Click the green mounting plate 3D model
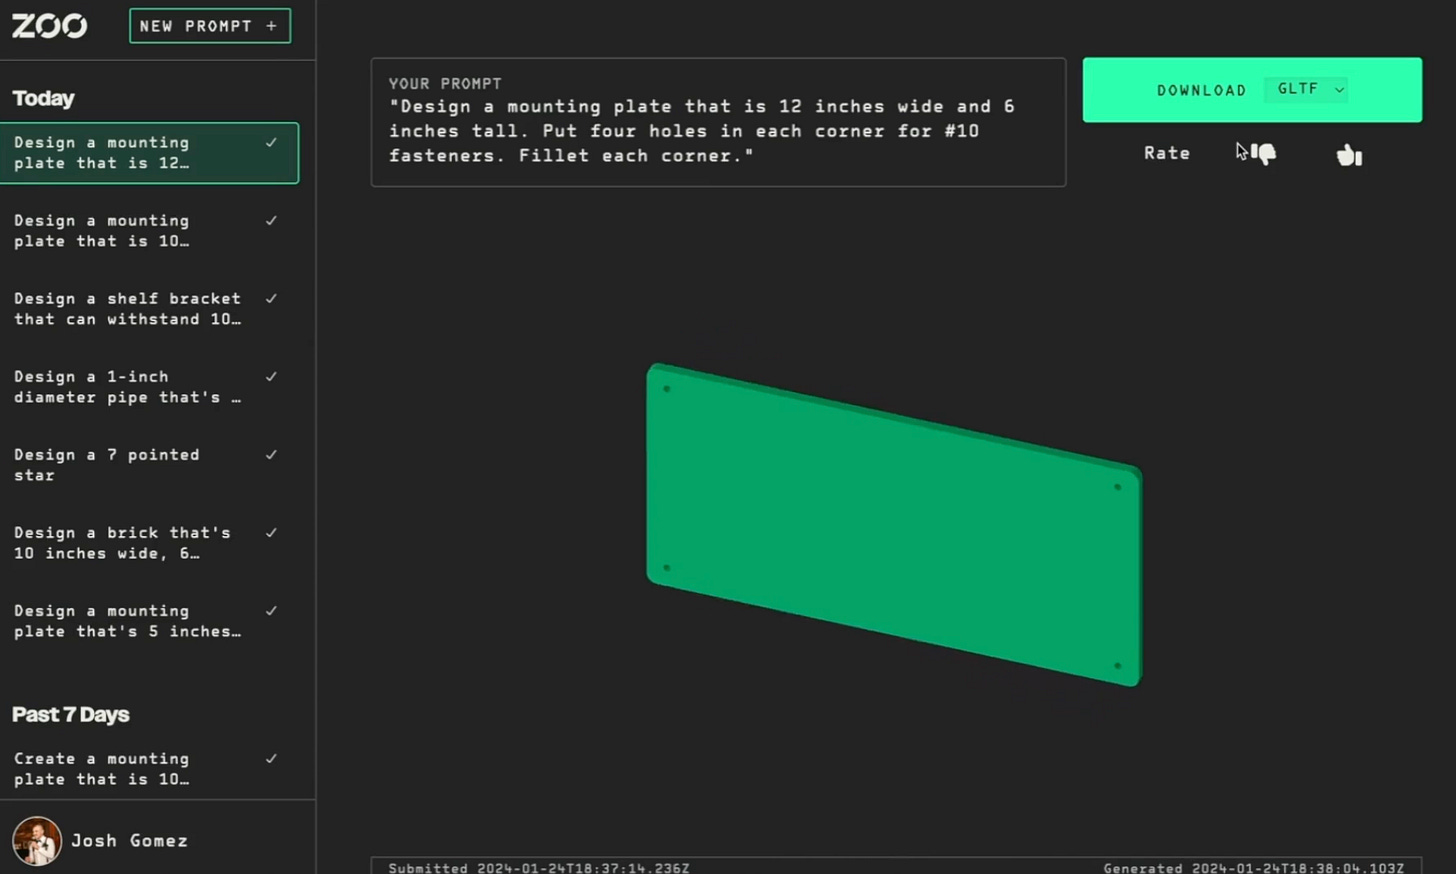The width and height of the screenshot is (1456, 874). coord(894,525)
